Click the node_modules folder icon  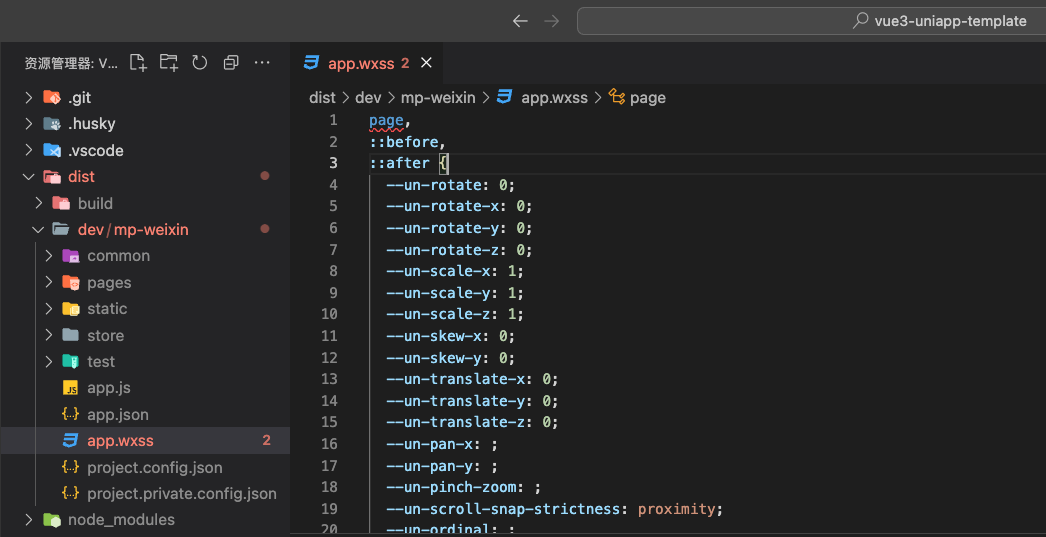51,520
